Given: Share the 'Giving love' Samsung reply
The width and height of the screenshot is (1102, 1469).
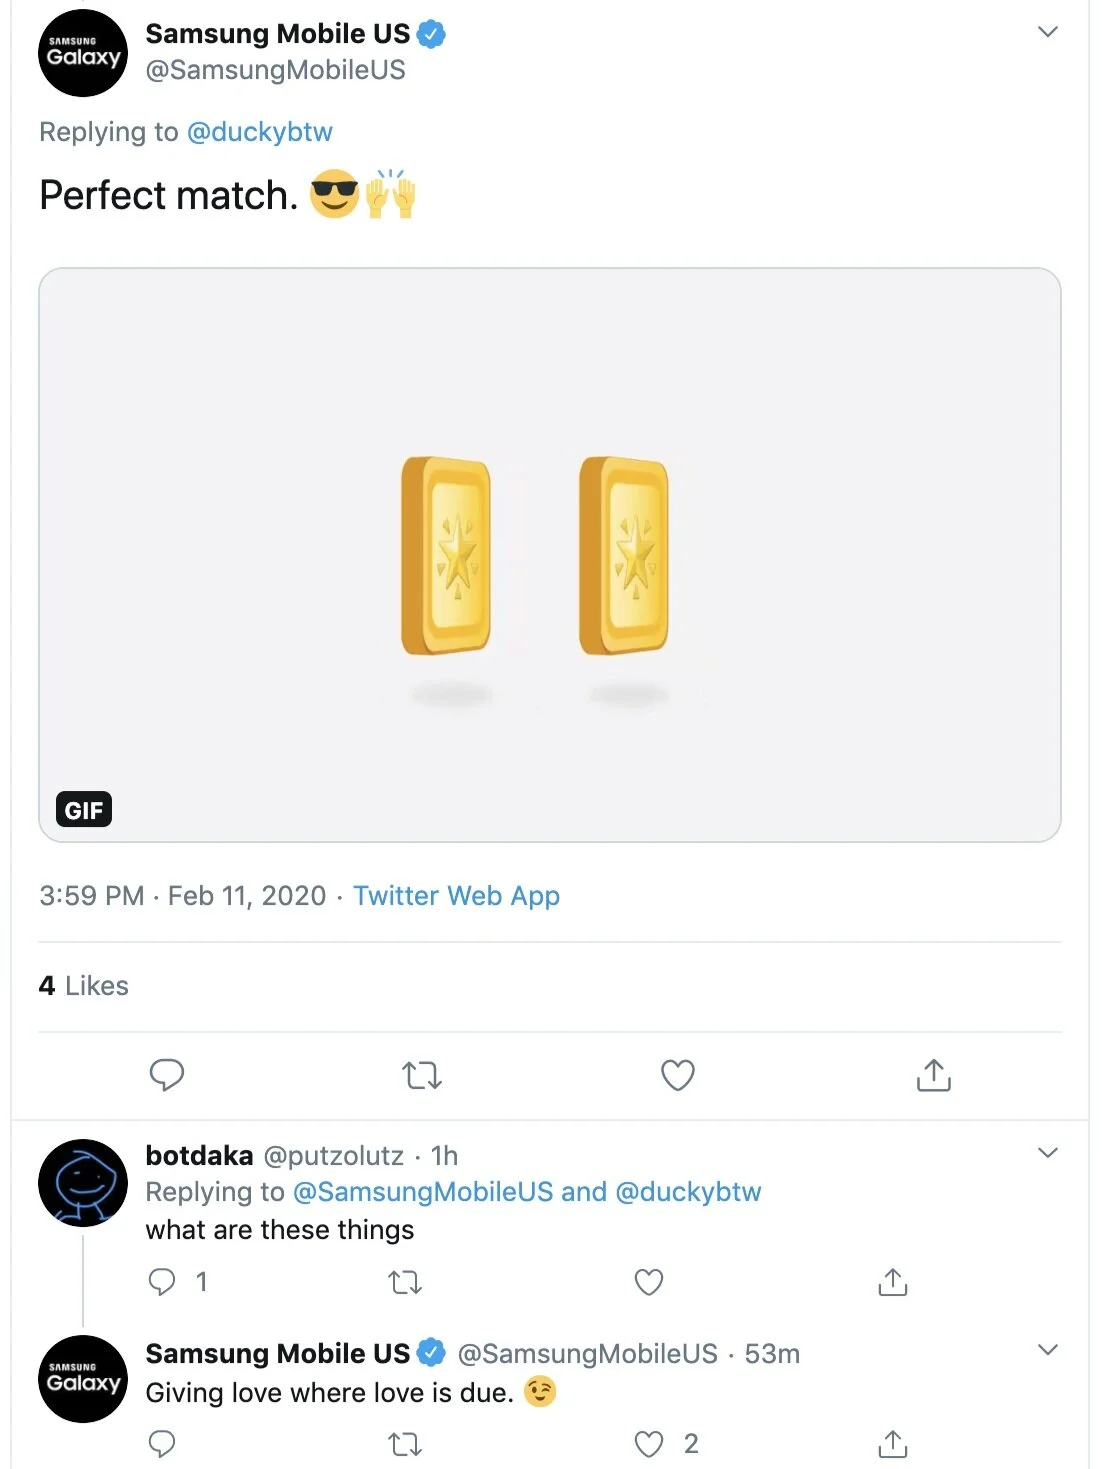Looking at the screenshot, I should pyautogui.click(x=892, y=1444).
